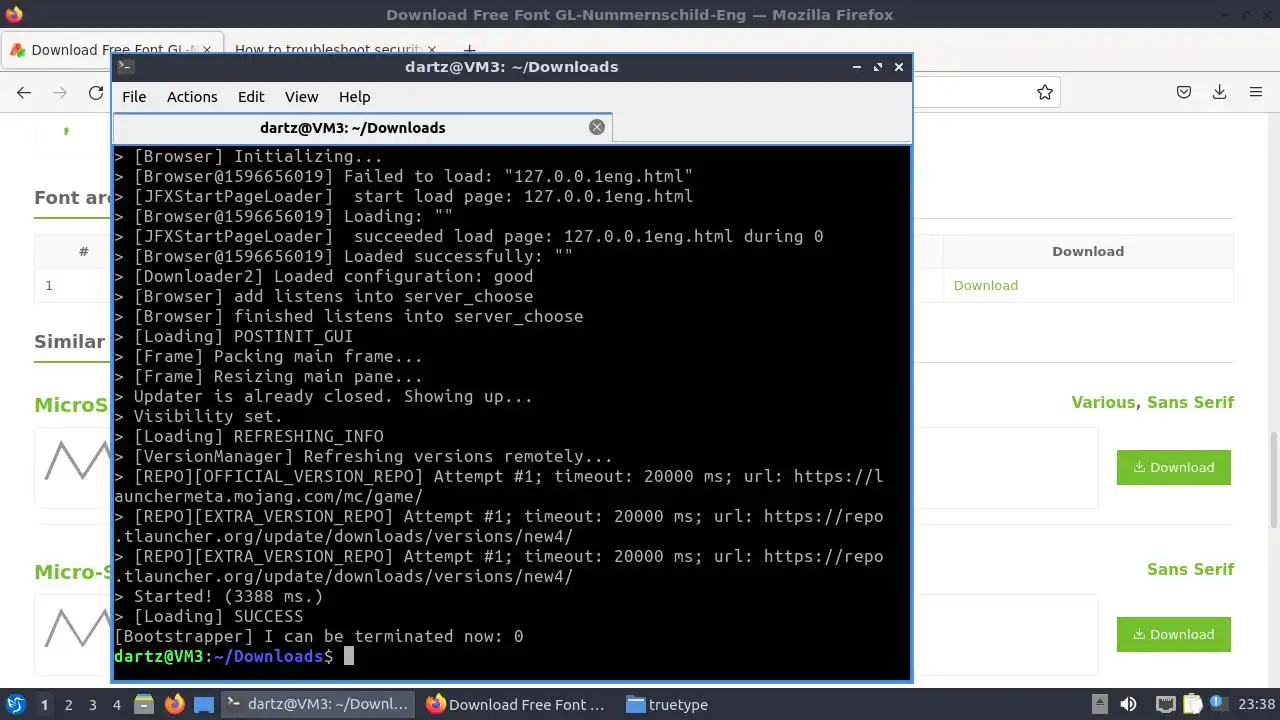
Task: Click the terminal window menu icon in title bar
Action: pos(125,67)
